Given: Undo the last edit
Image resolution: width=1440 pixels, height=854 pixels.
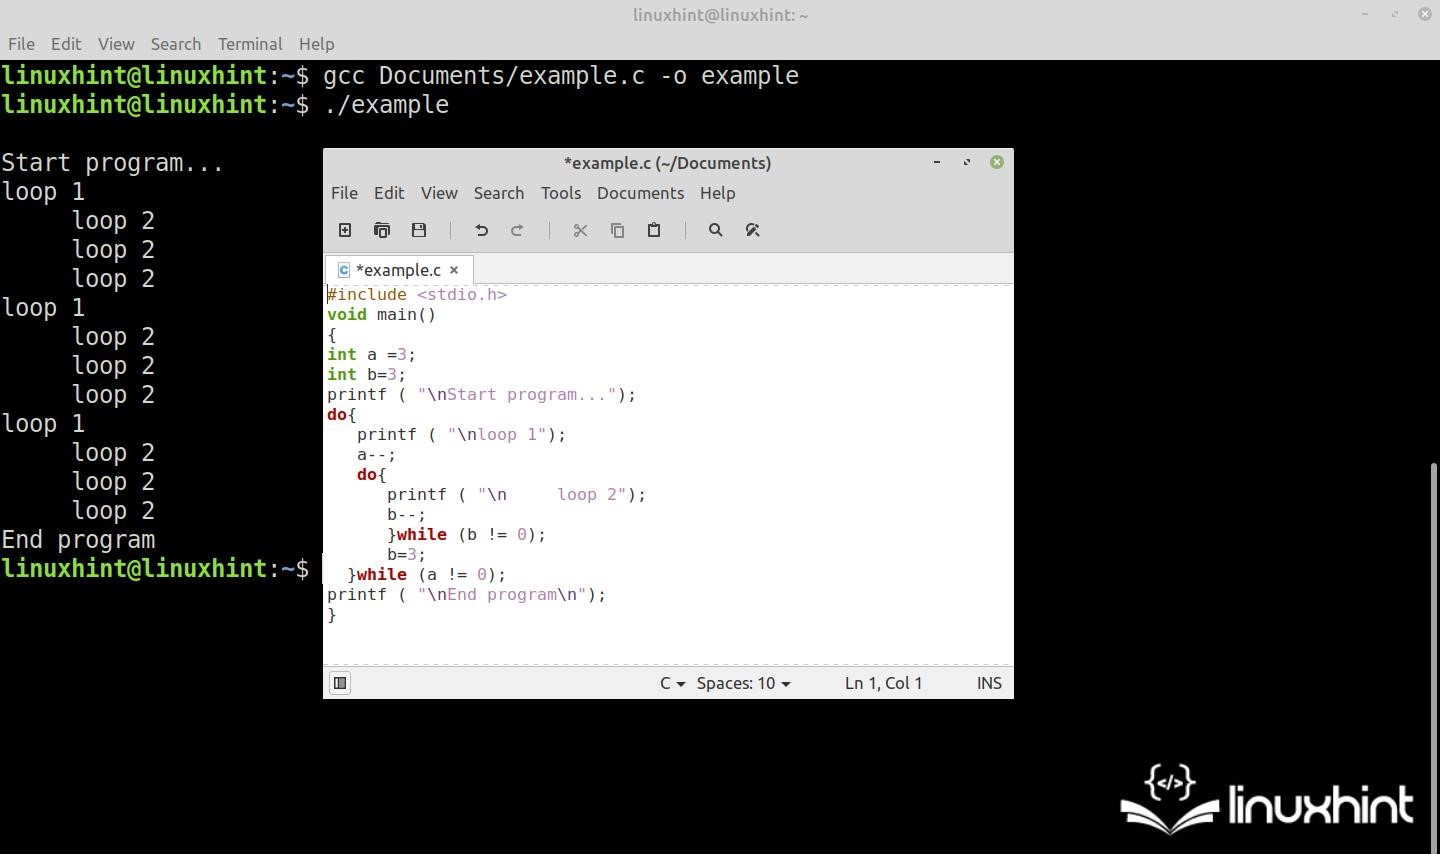Looking at the screenshot, I should click(481, 230).
